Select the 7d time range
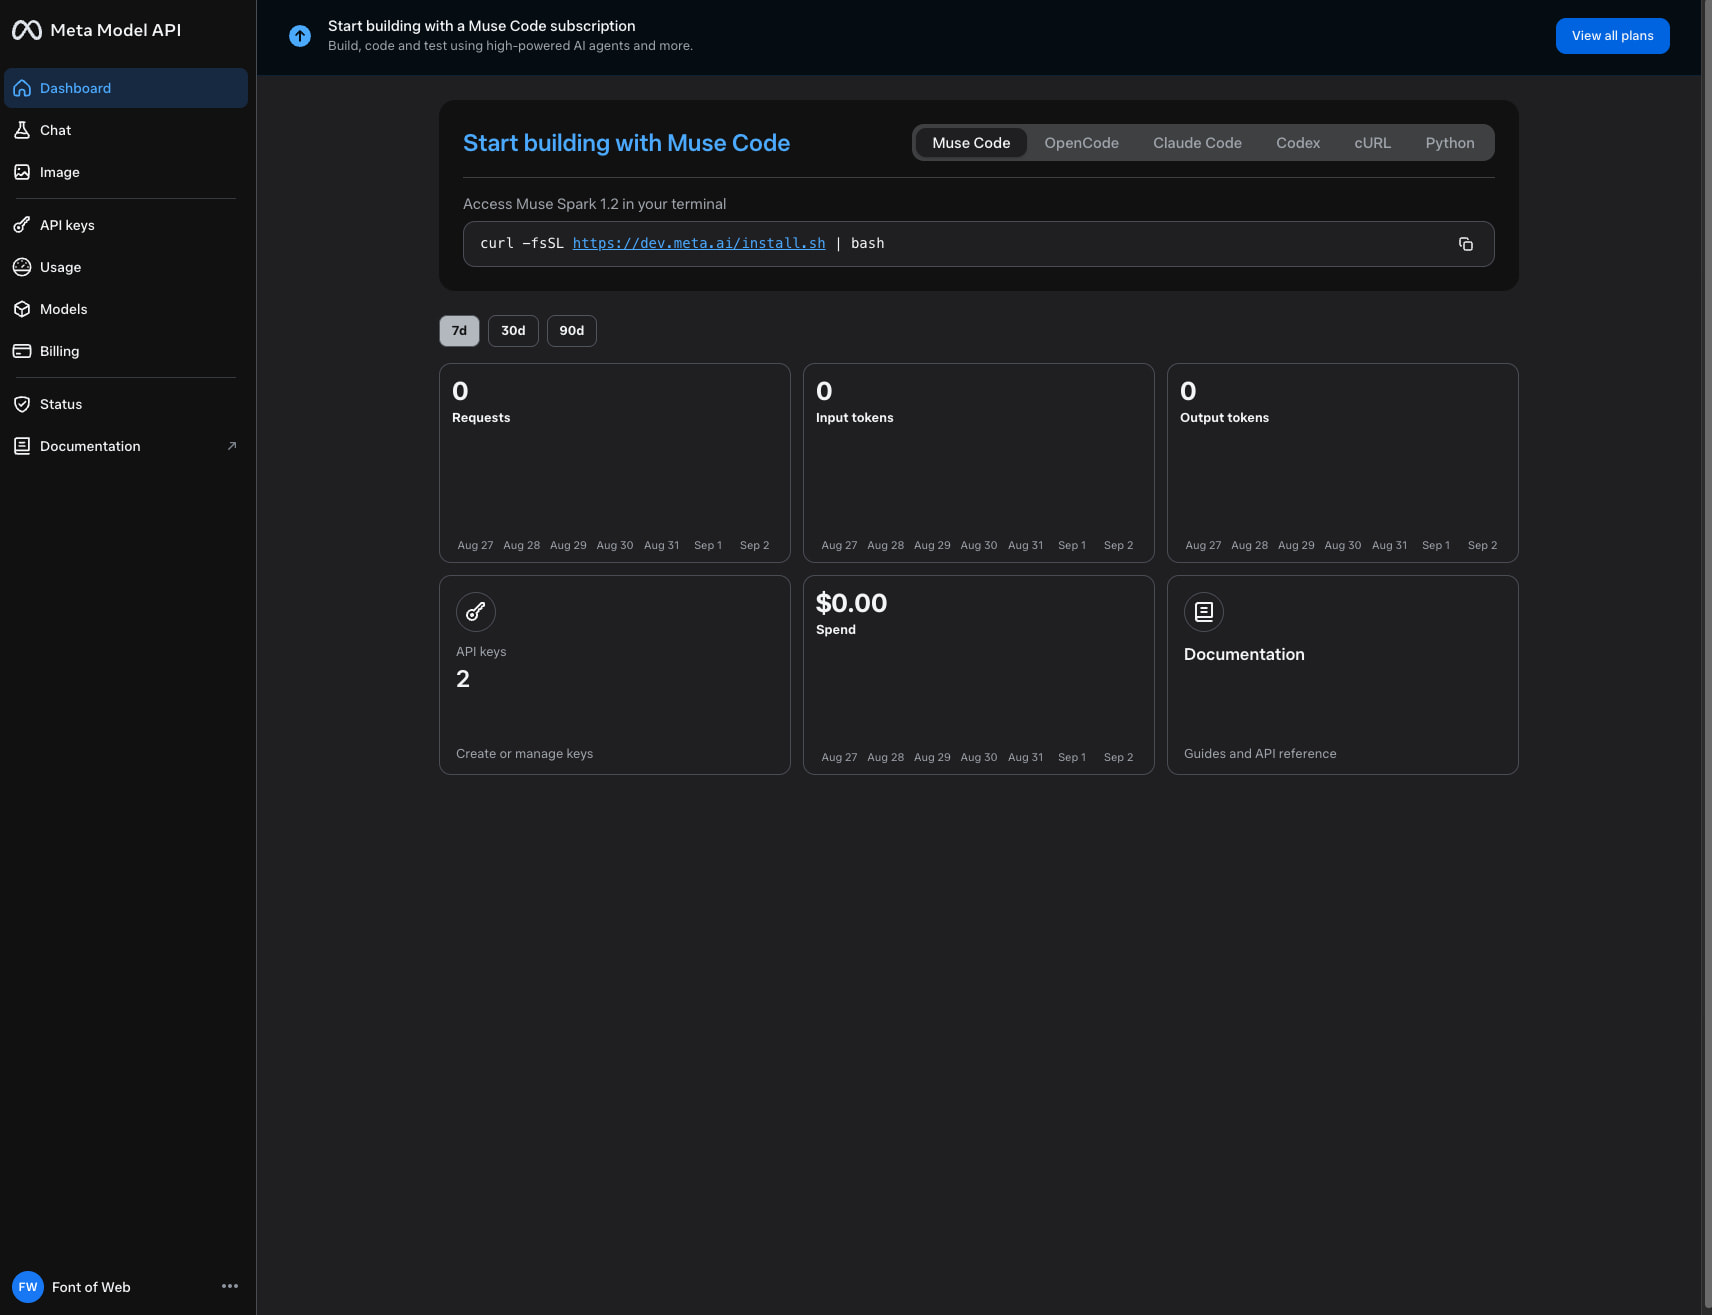The height and width of the screenshot is (1315, 1712). (x=459, y=331)
